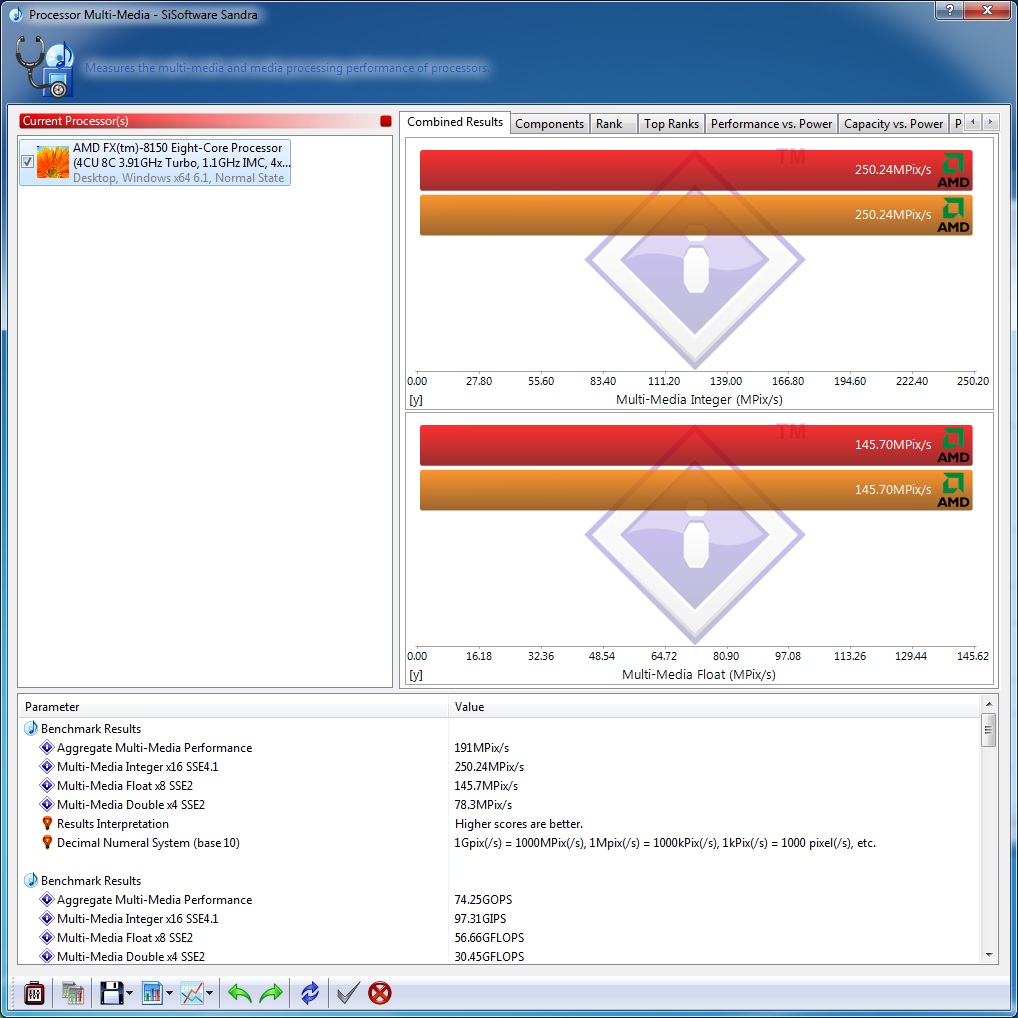Click the Value column header
The width and height of the screenshot is (1018, 1018).
(714, 706)
